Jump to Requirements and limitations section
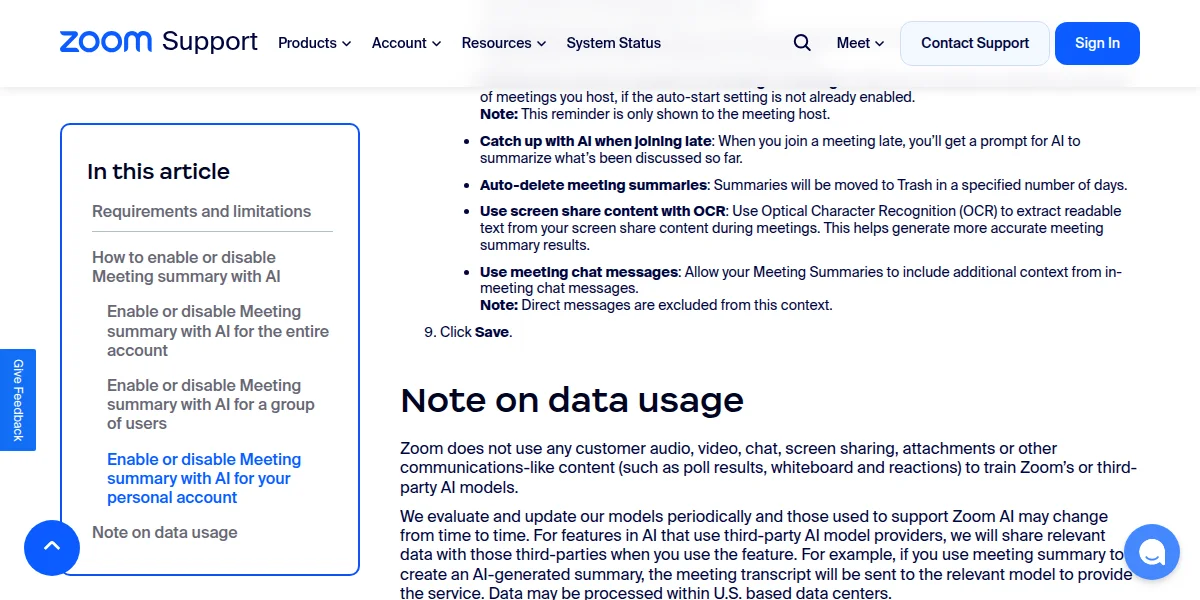This screenshot has width=1200, height=600. tap(201, 211)
